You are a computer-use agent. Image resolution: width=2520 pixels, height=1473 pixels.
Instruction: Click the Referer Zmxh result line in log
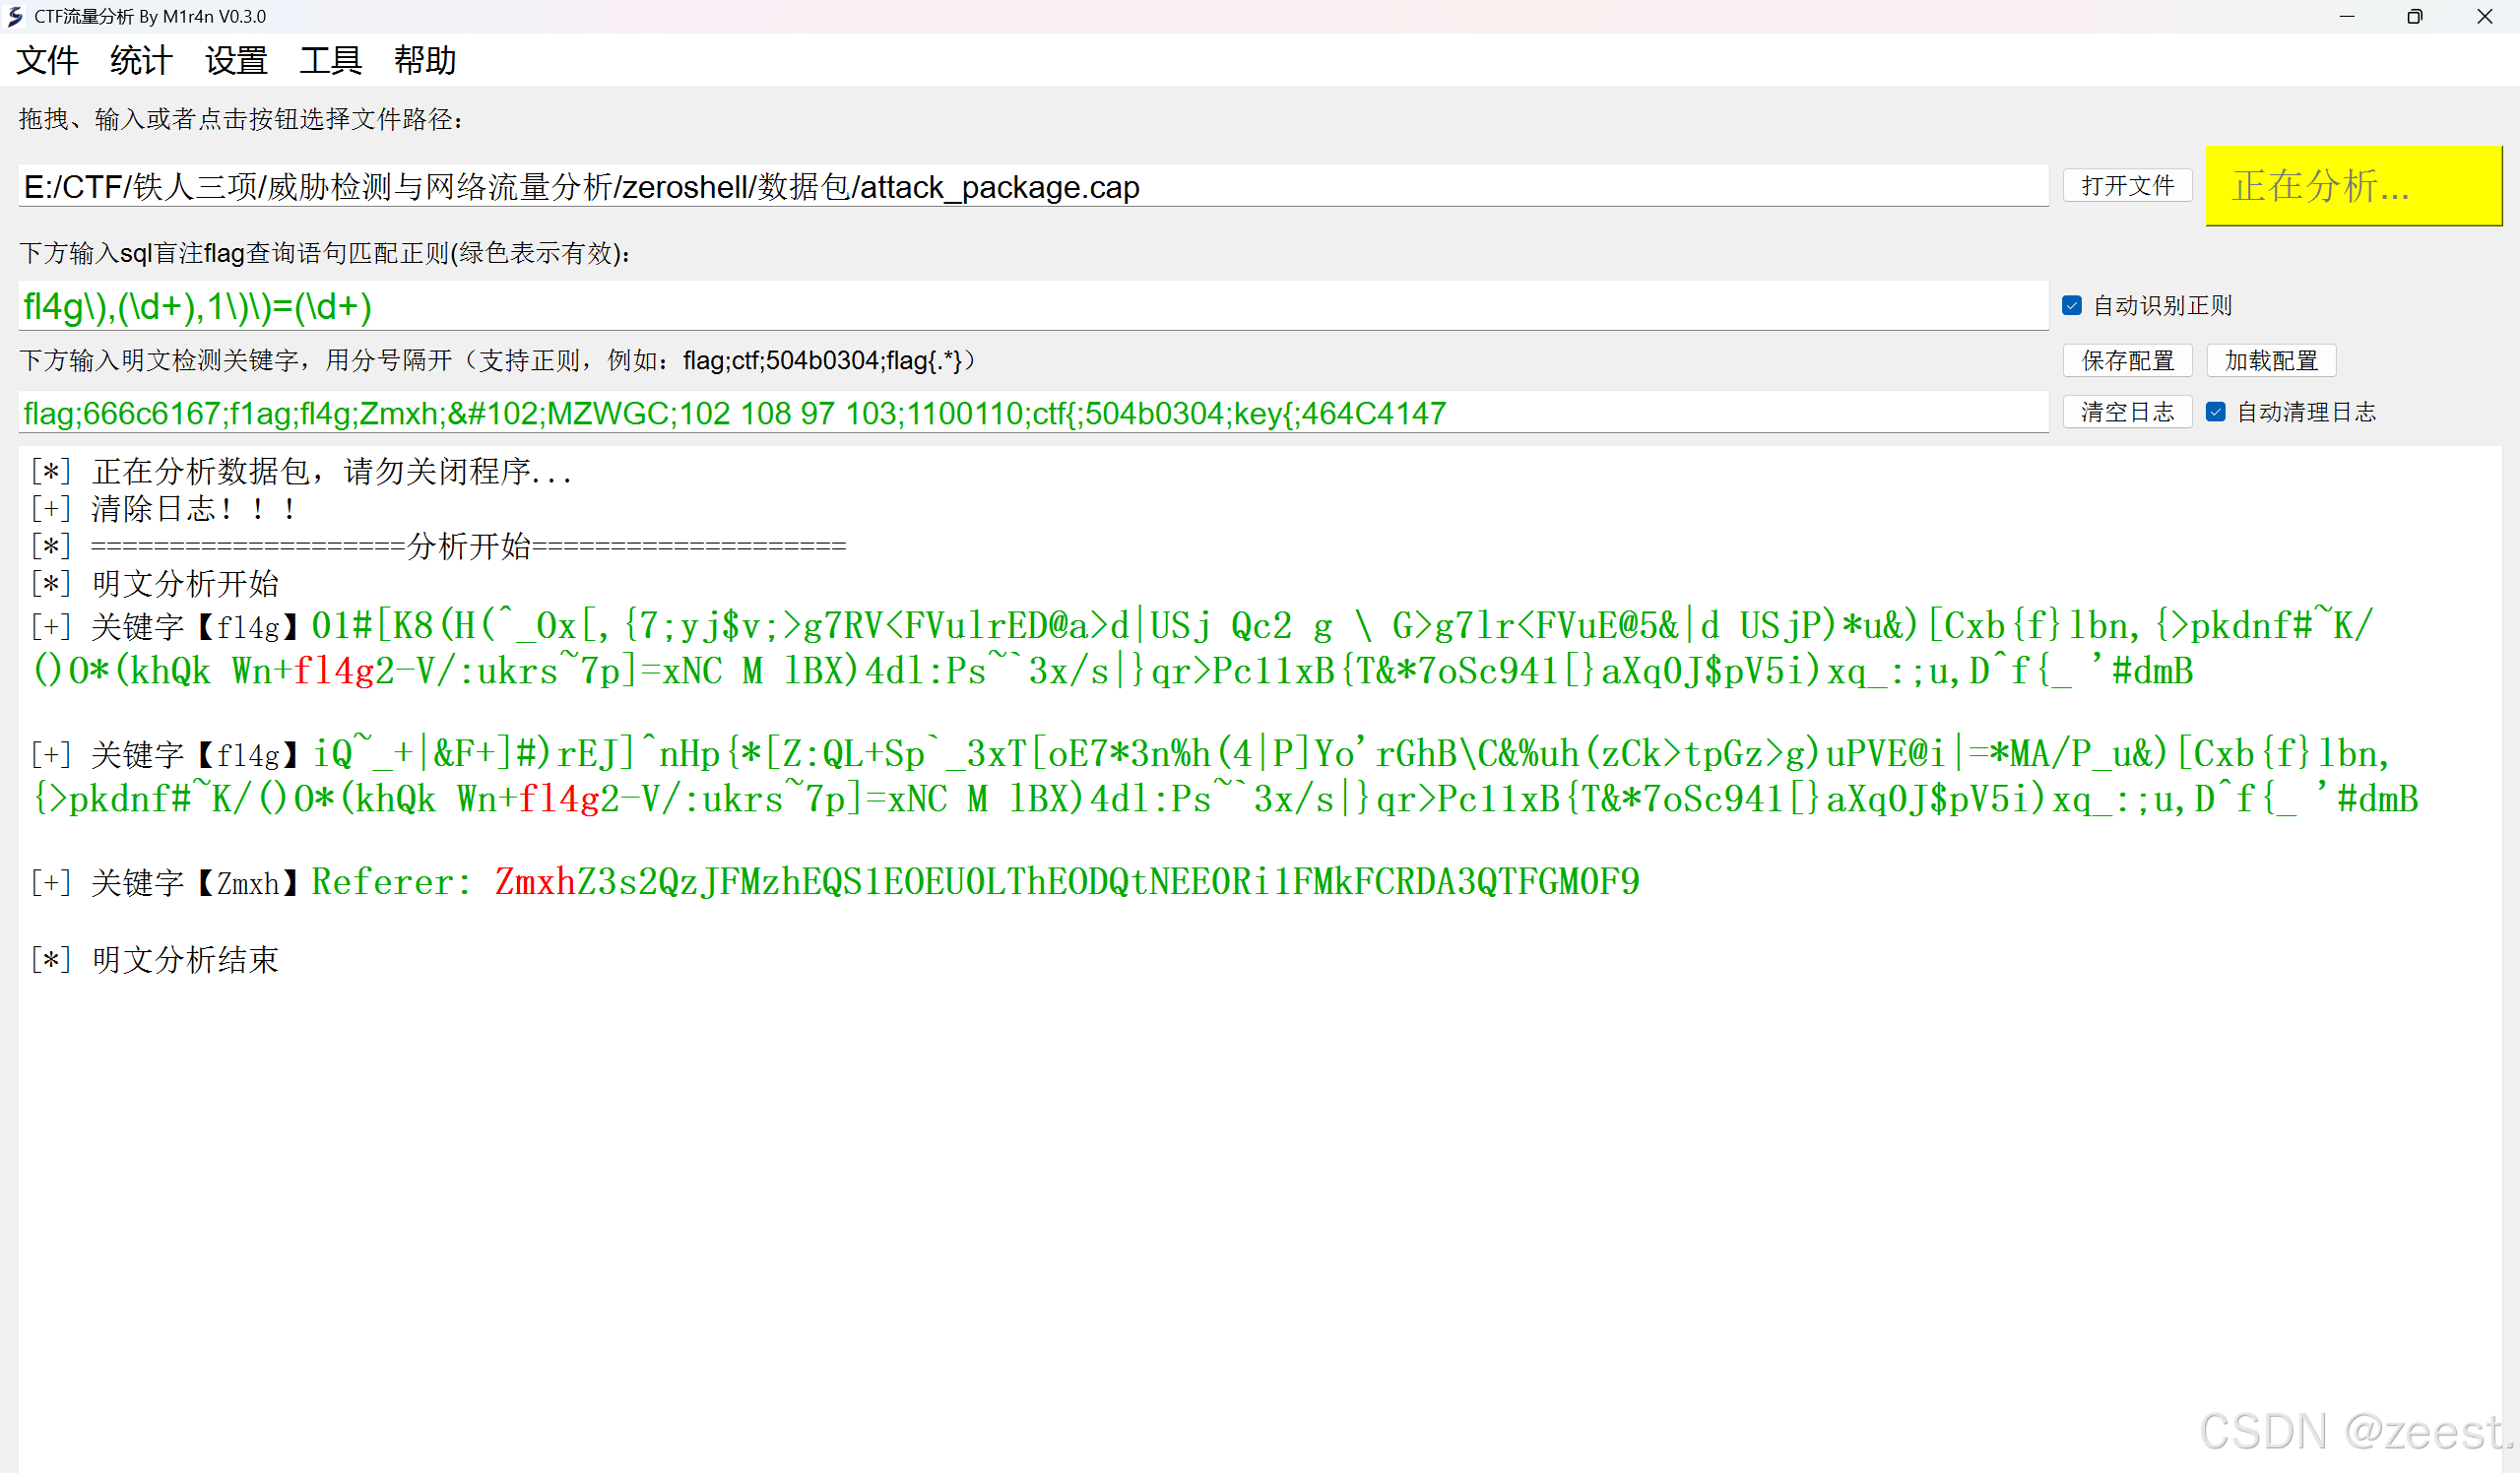pos(975,882)
